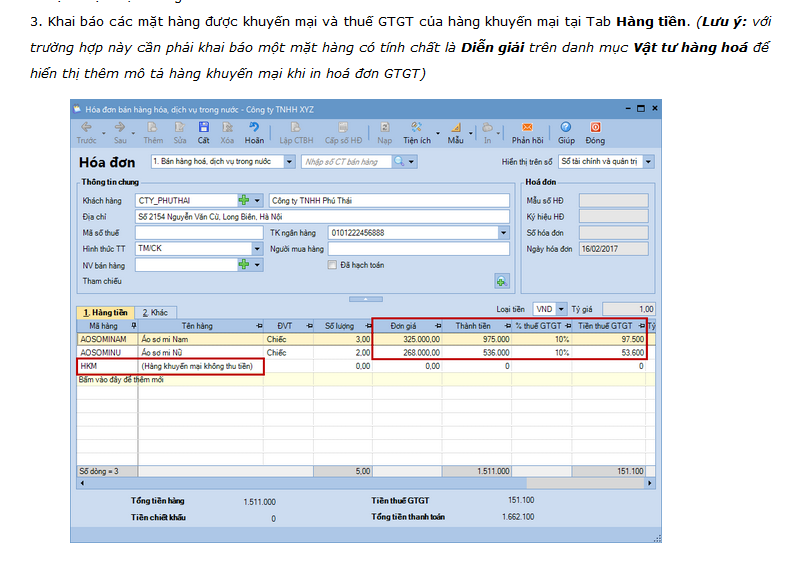Click the % thuế GTGT column header
Screen dimensions: 789x561
[542, 326]
